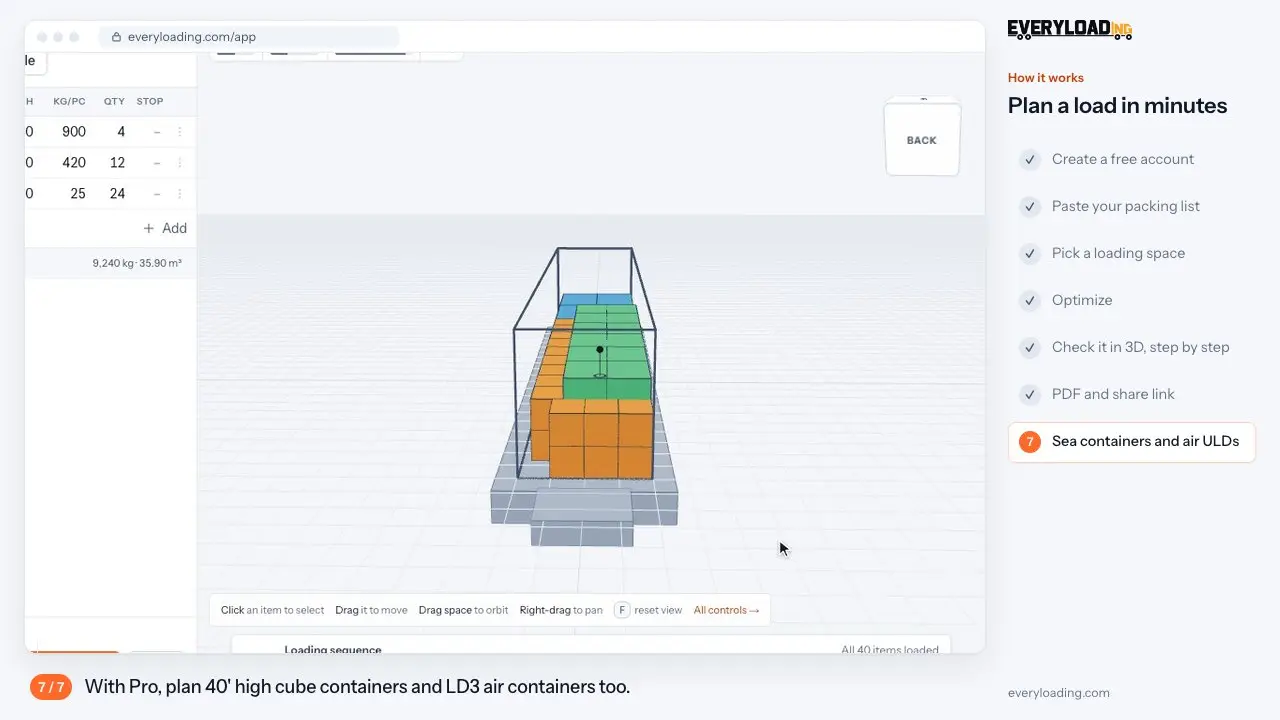The image size is (1280, 720).
Task: Click the Check it in 3D, step by step item
Action: click(x=1141, y=347)
